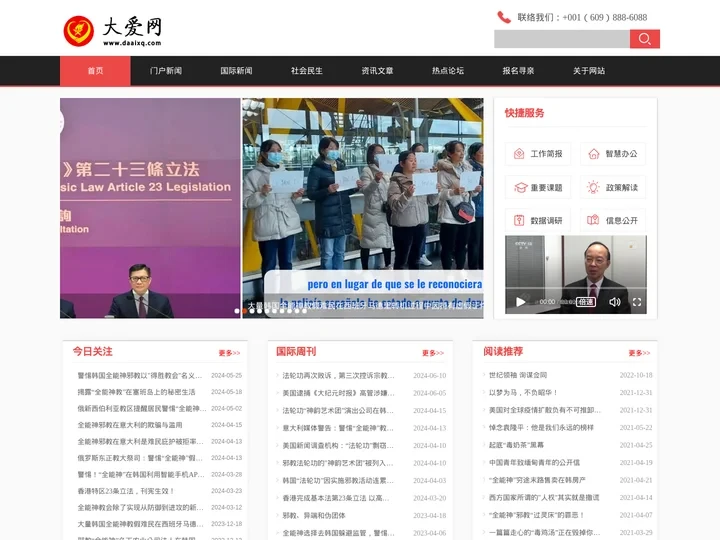Screen dimensions: 720x540
Task: Click the 大爱网 heart logo
Action: [x=79, y=31]
